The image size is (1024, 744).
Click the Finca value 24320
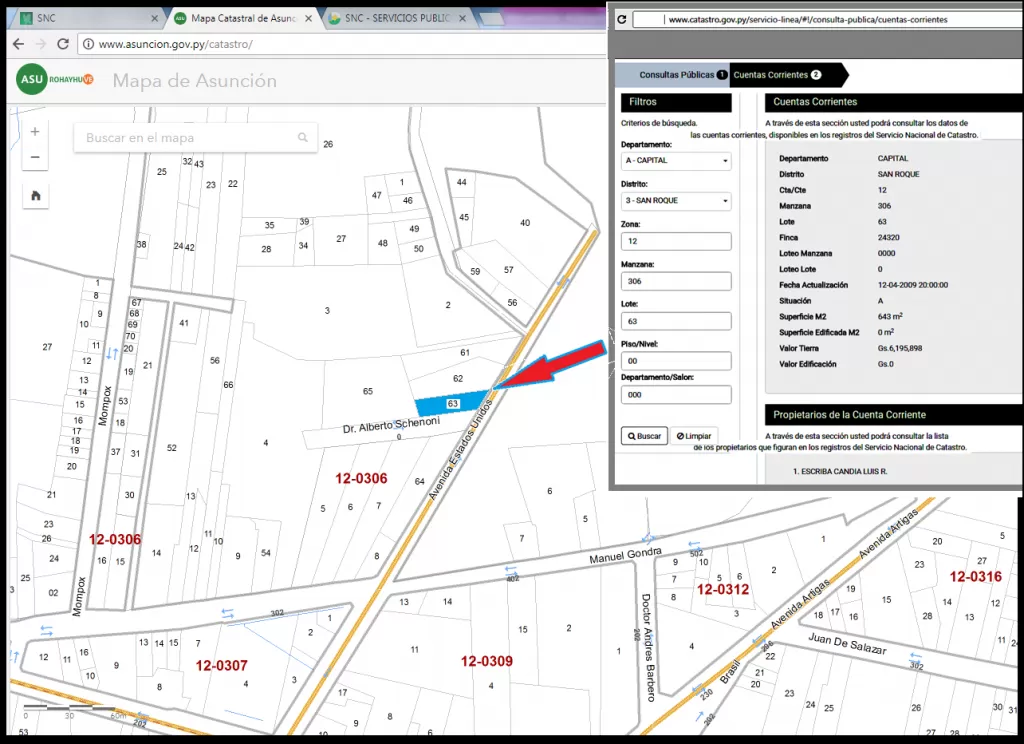(x=888, y=238)
